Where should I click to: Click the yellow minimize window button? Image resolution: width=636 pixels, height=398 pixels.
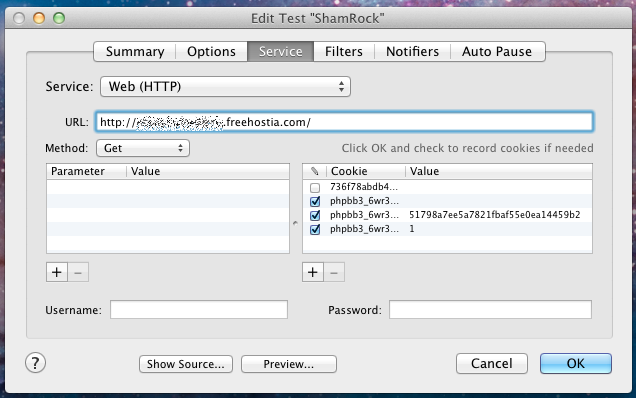[x=39, y=18]
